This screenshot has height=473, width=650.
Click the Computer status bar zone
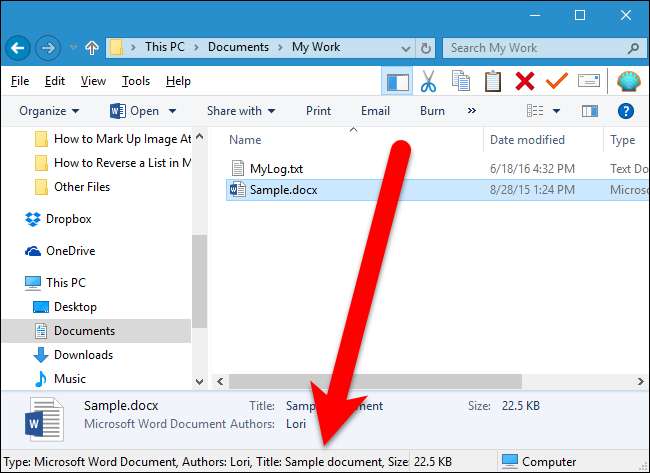pyautogui.click(x=539, y=461)
